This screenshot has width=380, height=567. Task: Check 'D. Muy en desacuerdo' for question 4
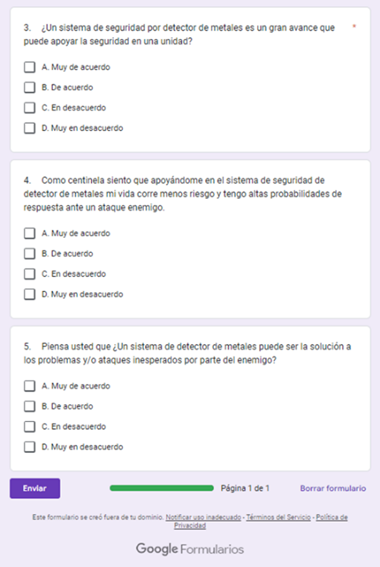[x=30, y=294]
